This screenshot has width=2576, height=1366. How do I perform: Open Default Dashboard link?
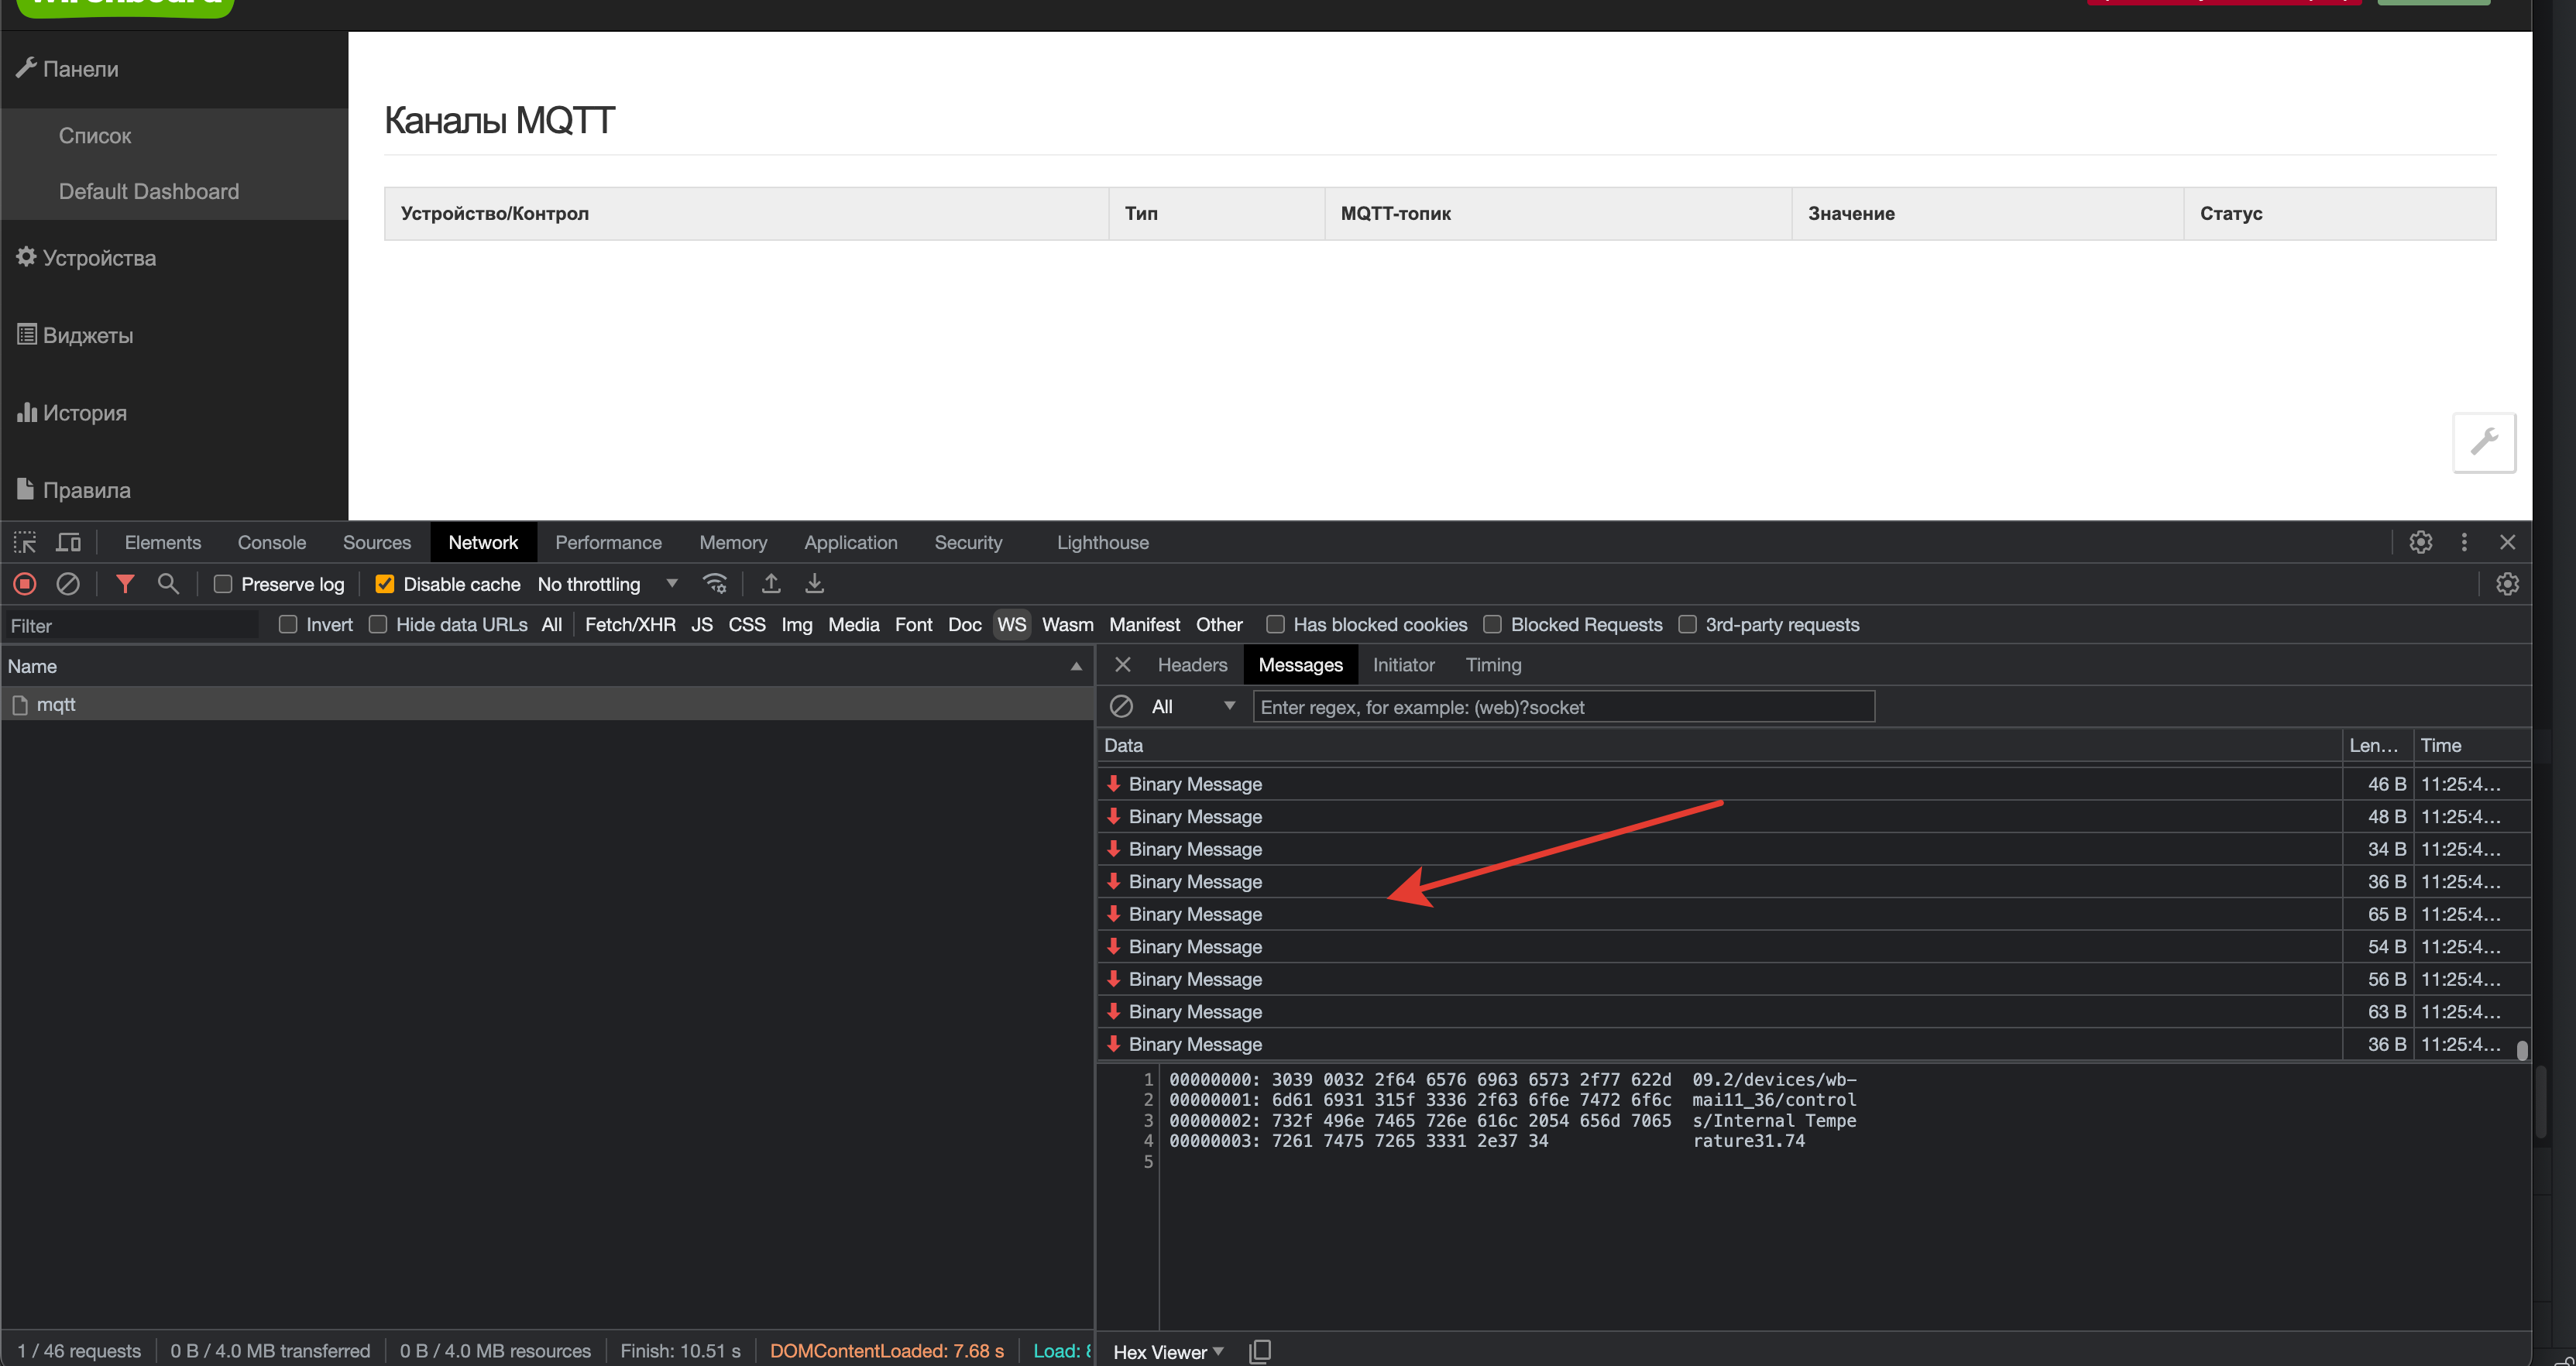[149, 192]
